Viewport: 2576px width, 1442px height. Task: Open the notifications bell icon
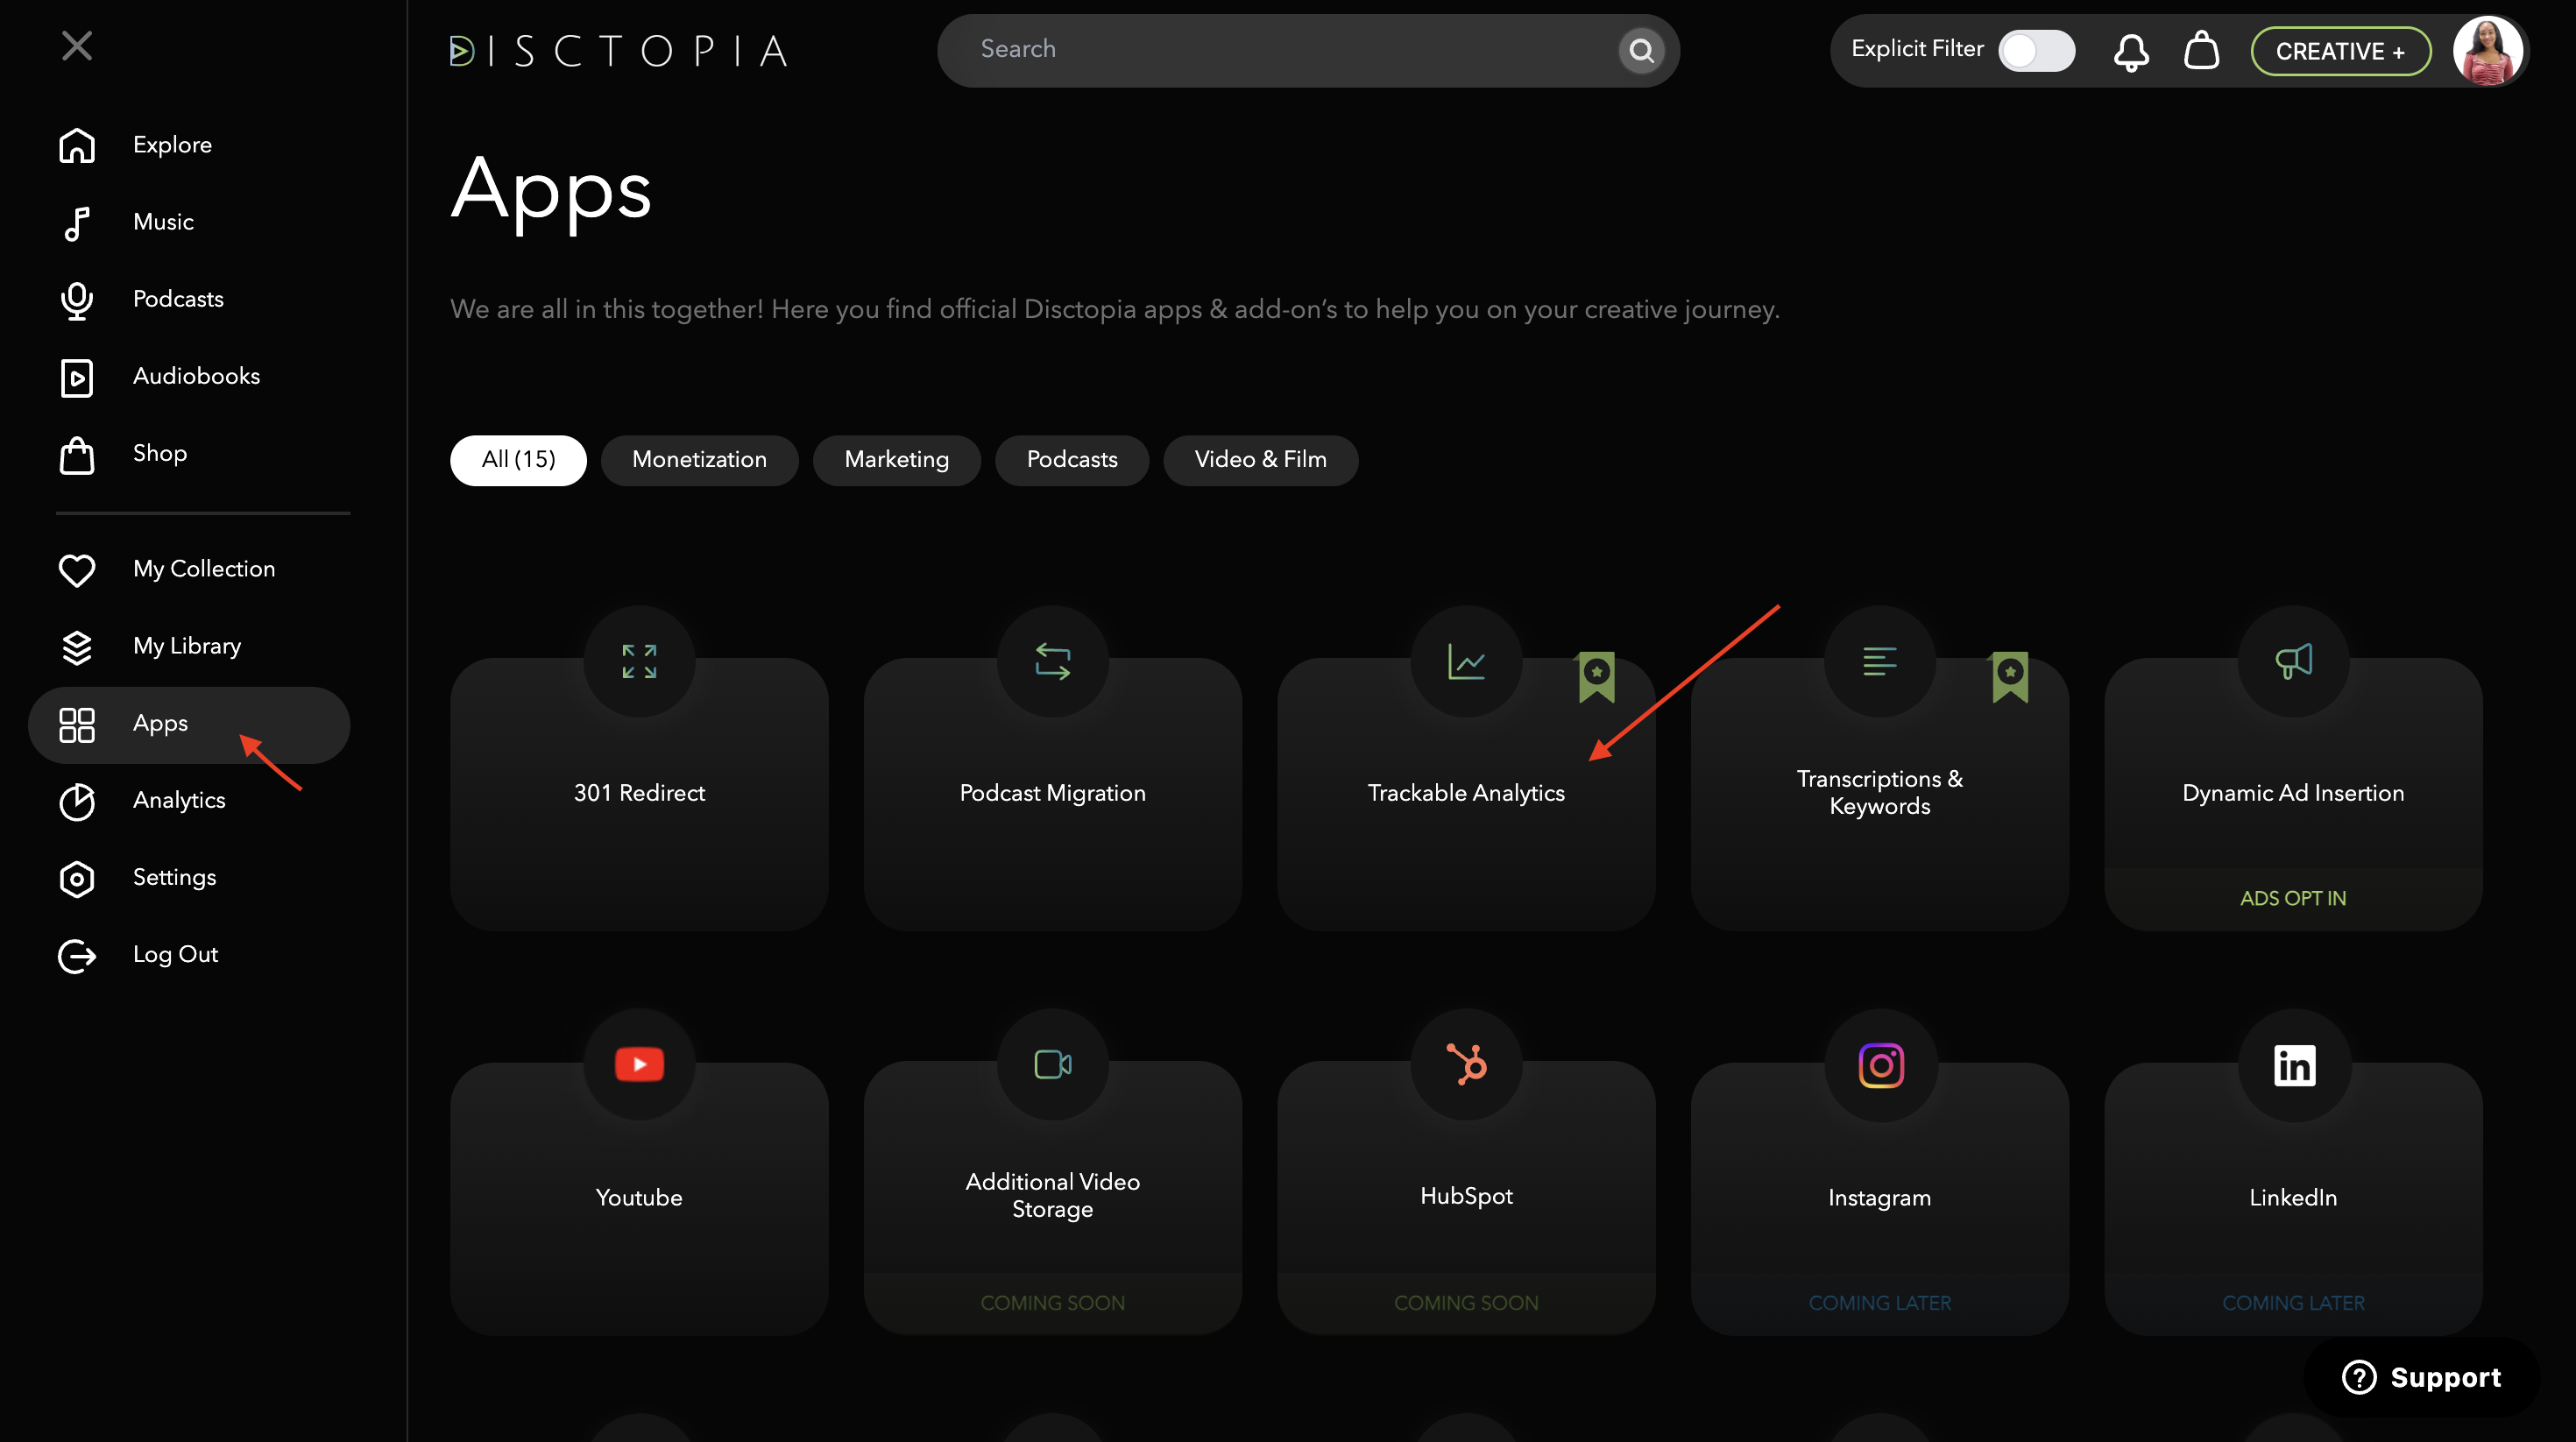coord(2131,51)
